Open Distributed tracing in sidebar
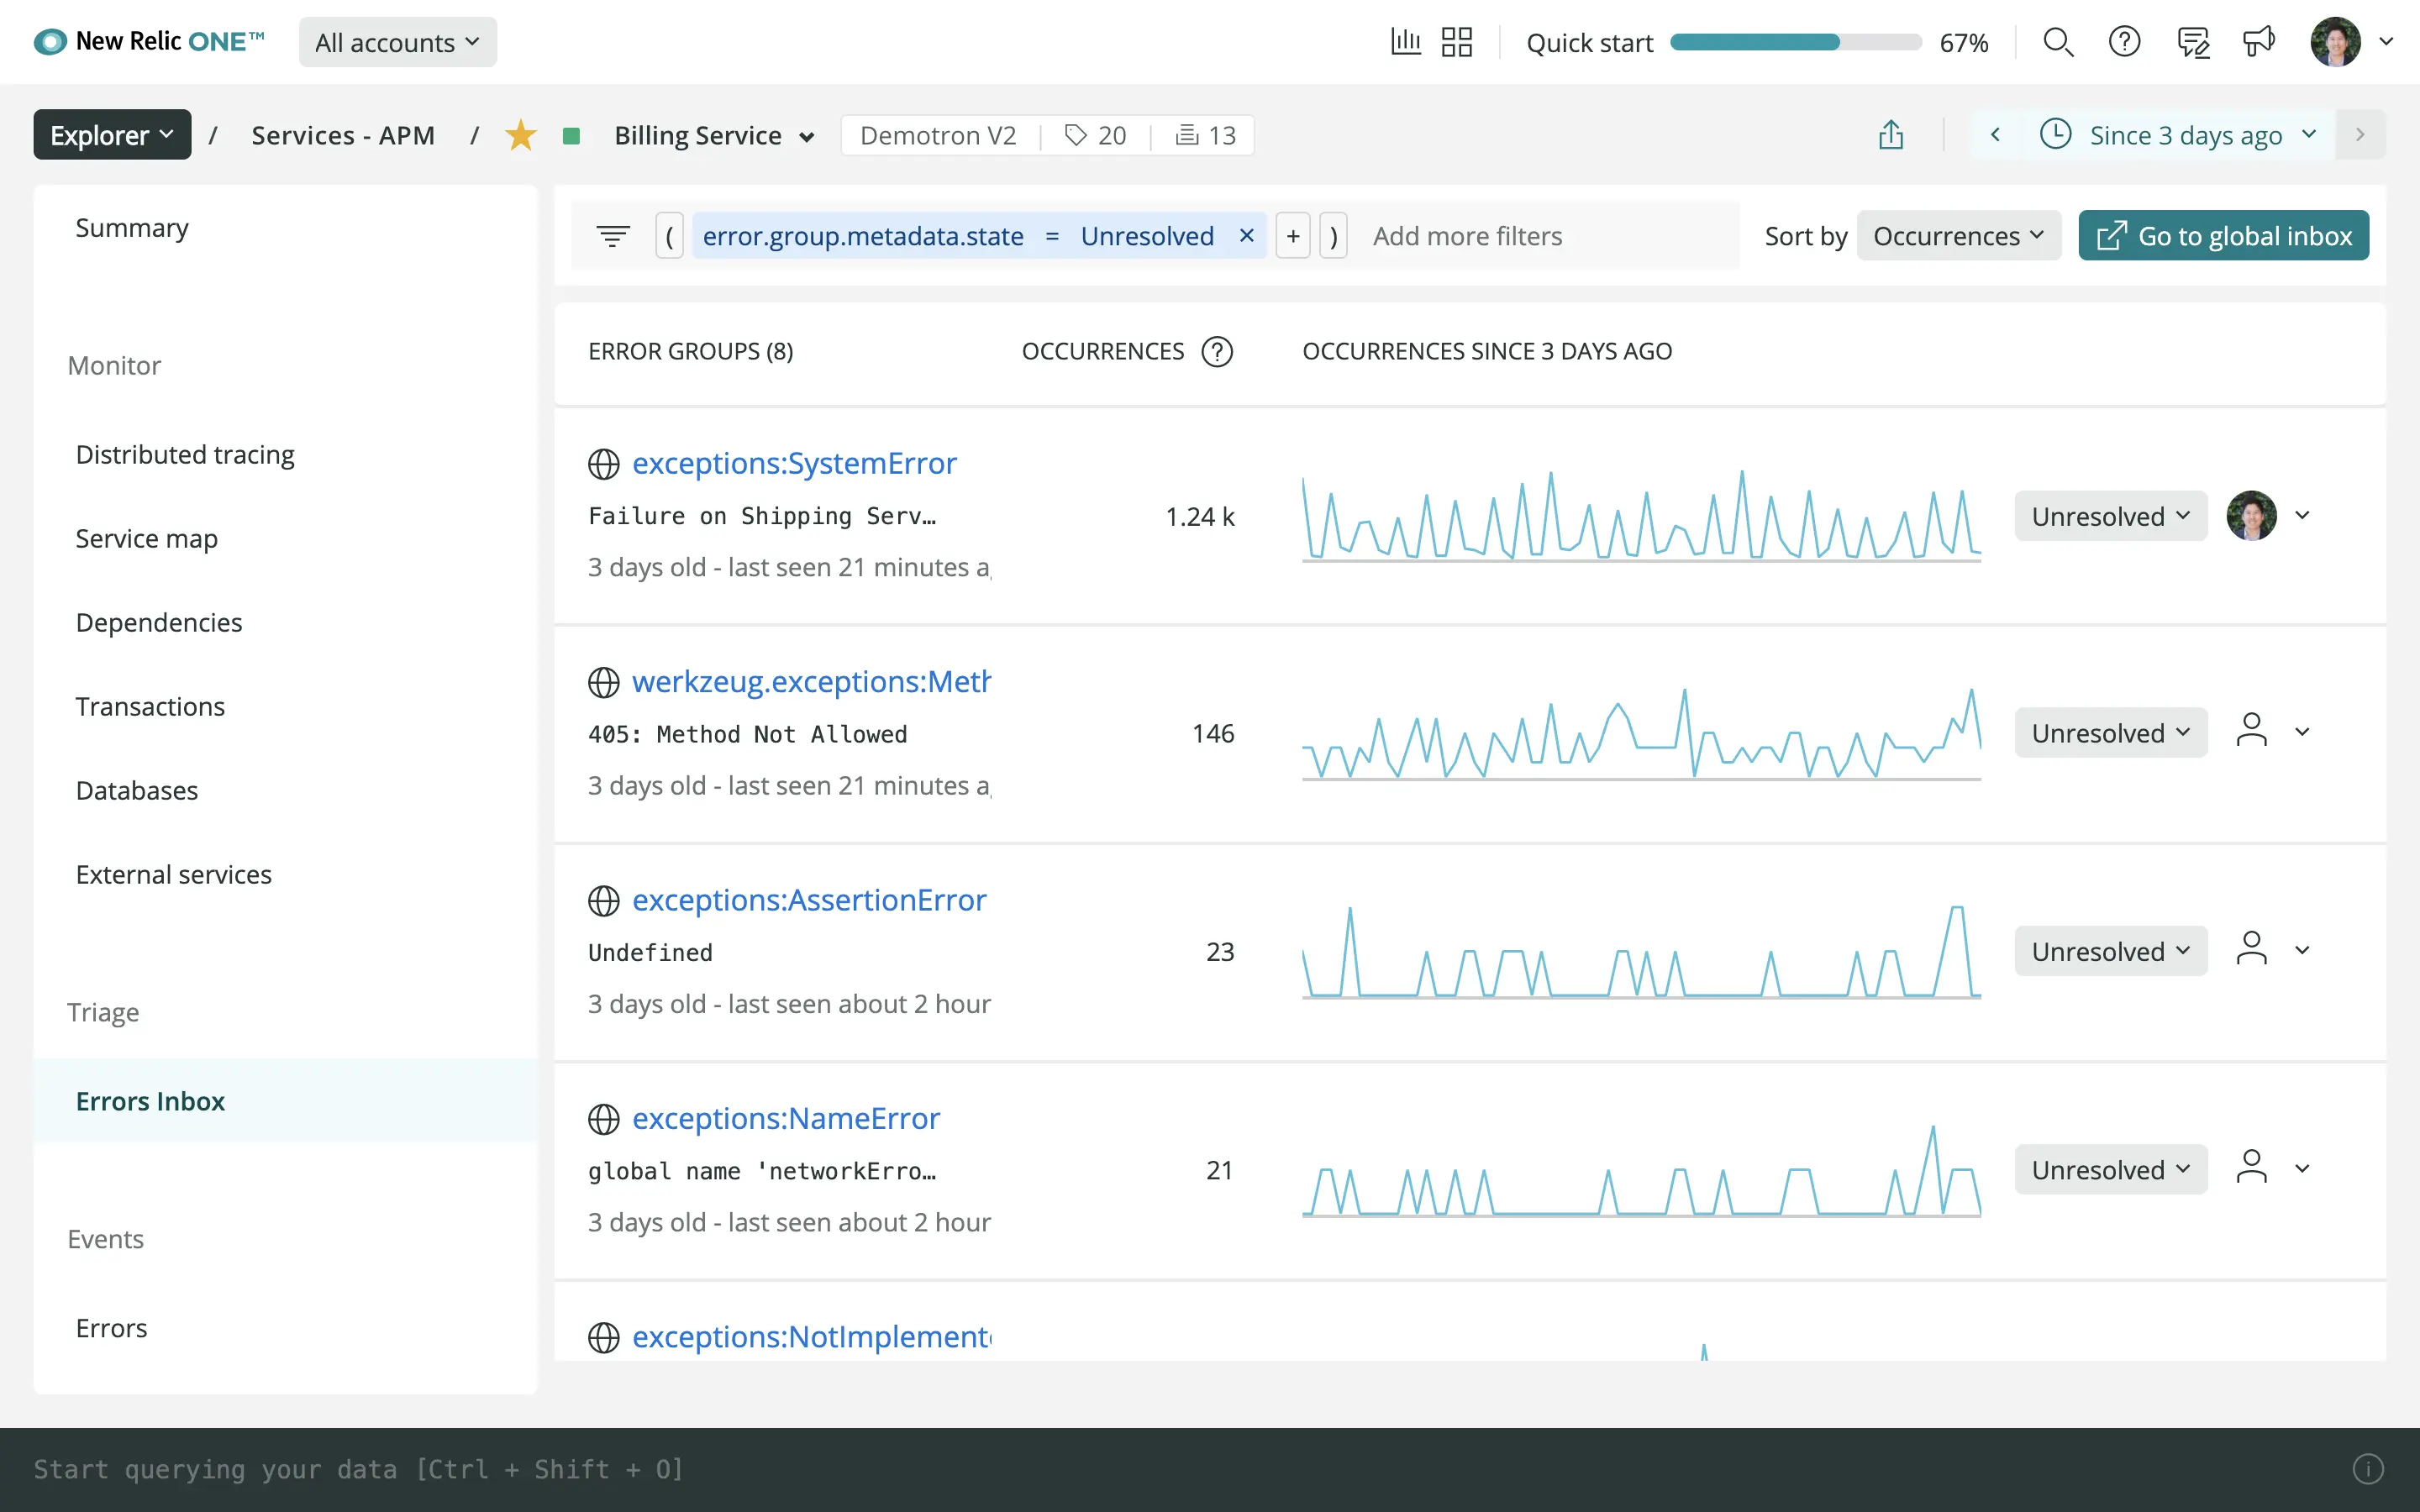Image resolution: width=2420 pixels, height=1512 pixels. tap(286, 454)
